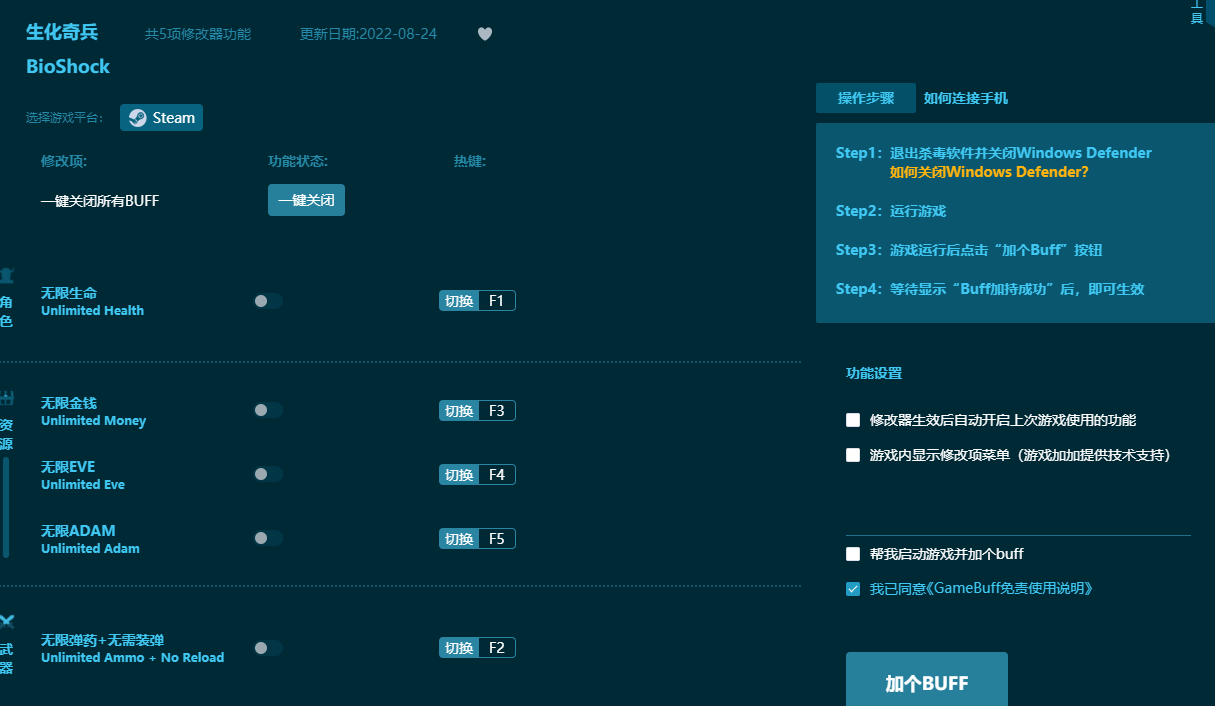Enable the Unlimited Money switch
1215x706 pixels.
pos(268,410)
